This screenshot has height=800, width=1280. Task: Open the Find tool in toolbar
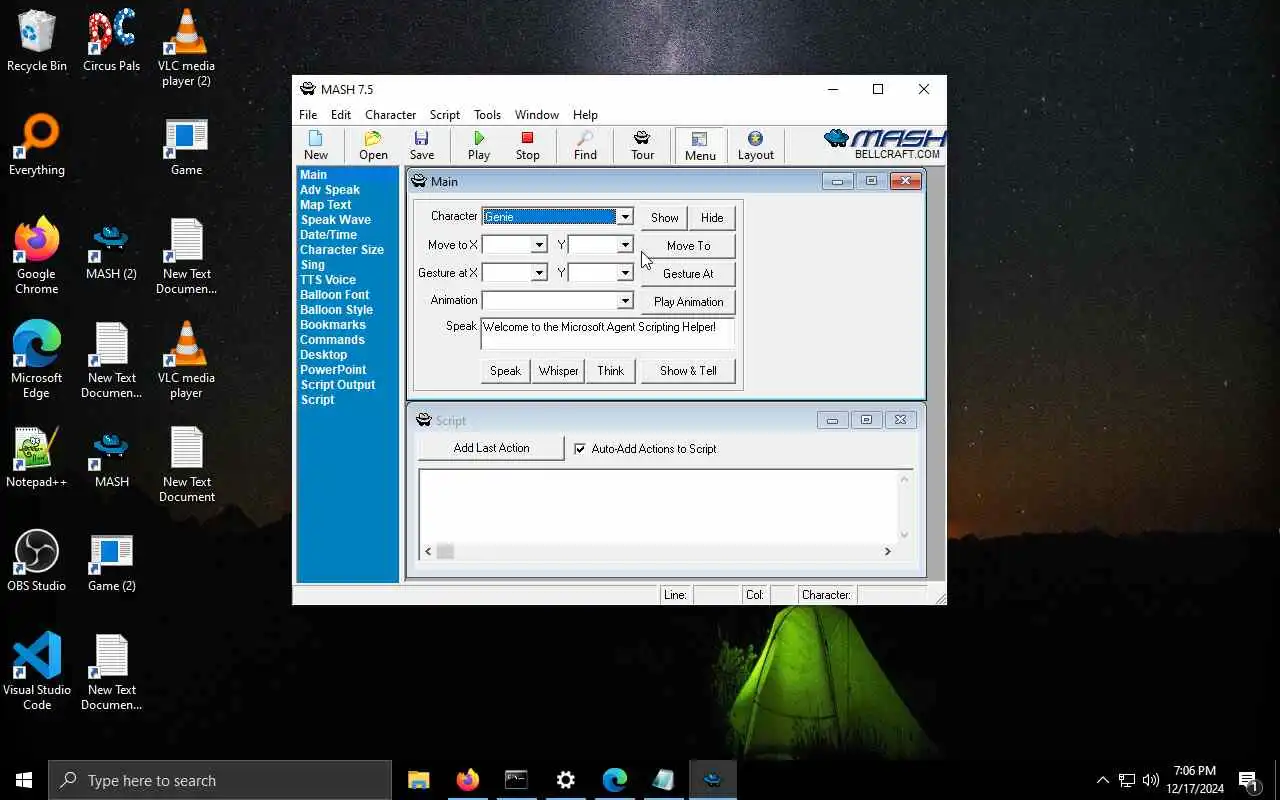585,145
